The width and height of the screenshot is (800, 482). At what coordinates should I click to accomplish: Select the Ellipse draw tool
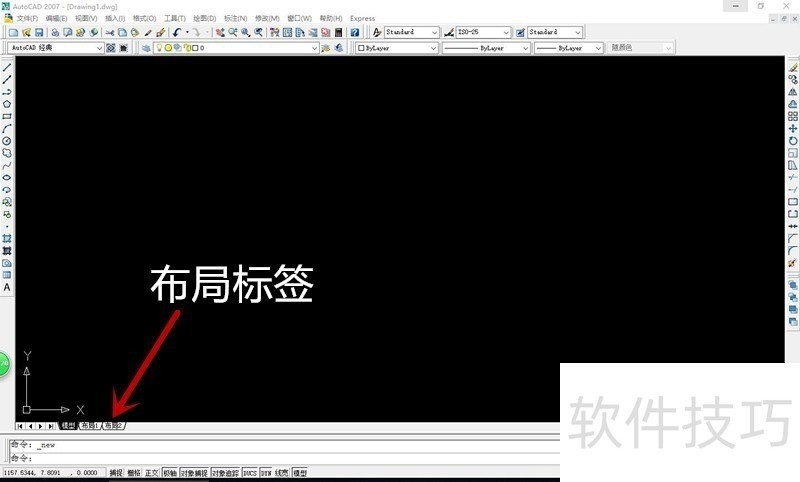point(7,177)
